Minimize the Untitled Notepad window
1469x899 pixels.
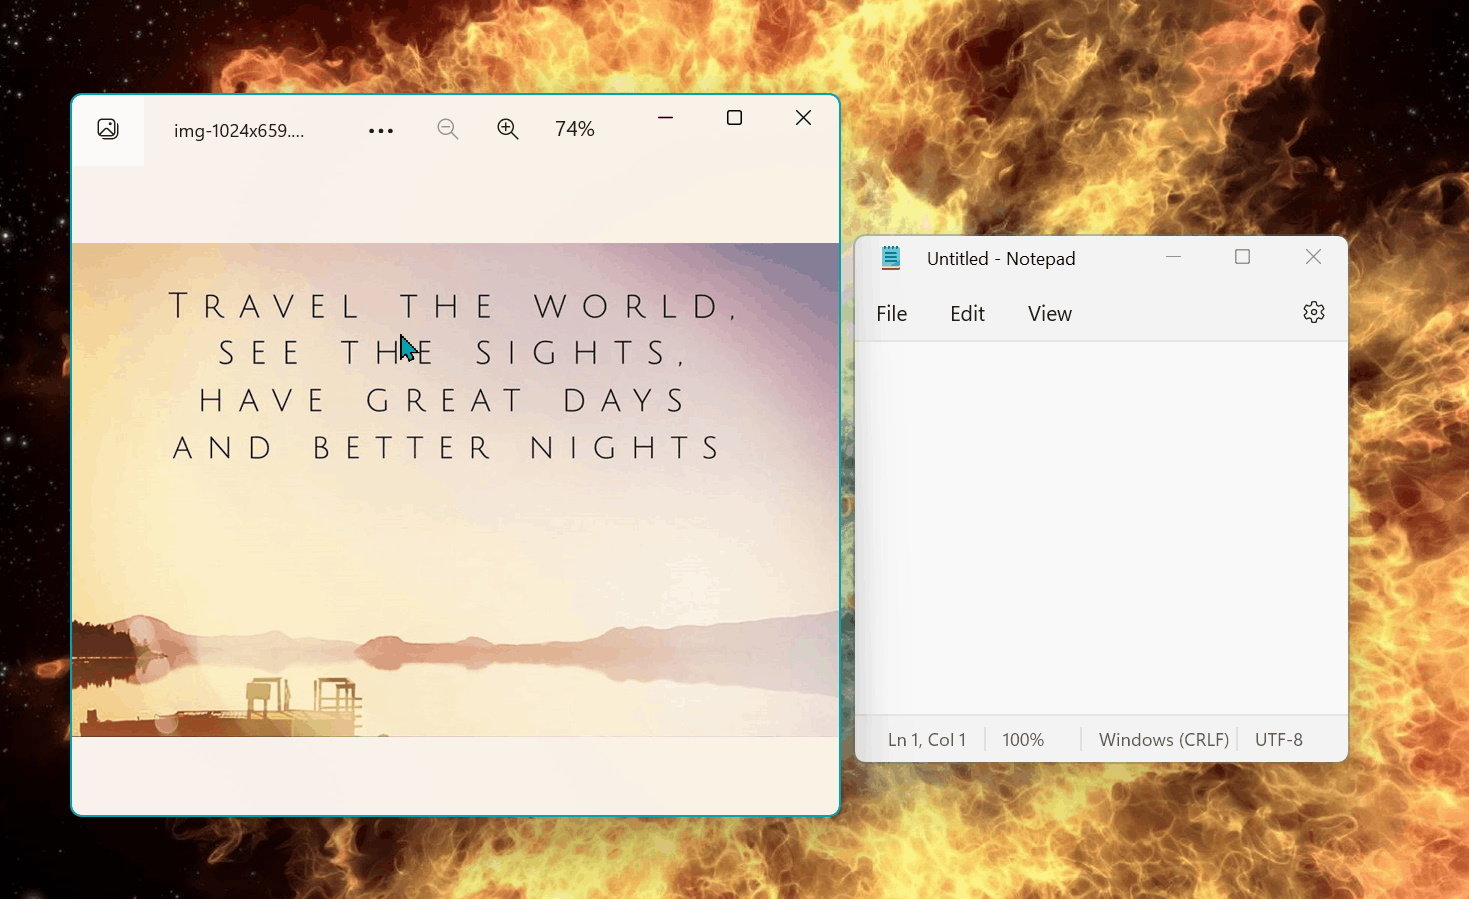(1173, 257)
